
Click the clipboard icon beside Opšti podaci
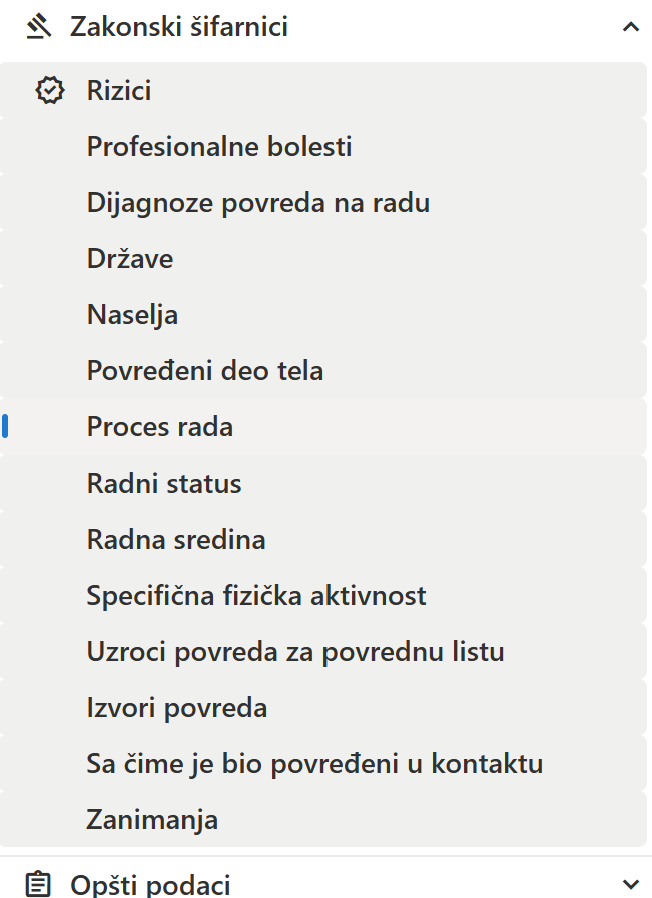(39, 884)
